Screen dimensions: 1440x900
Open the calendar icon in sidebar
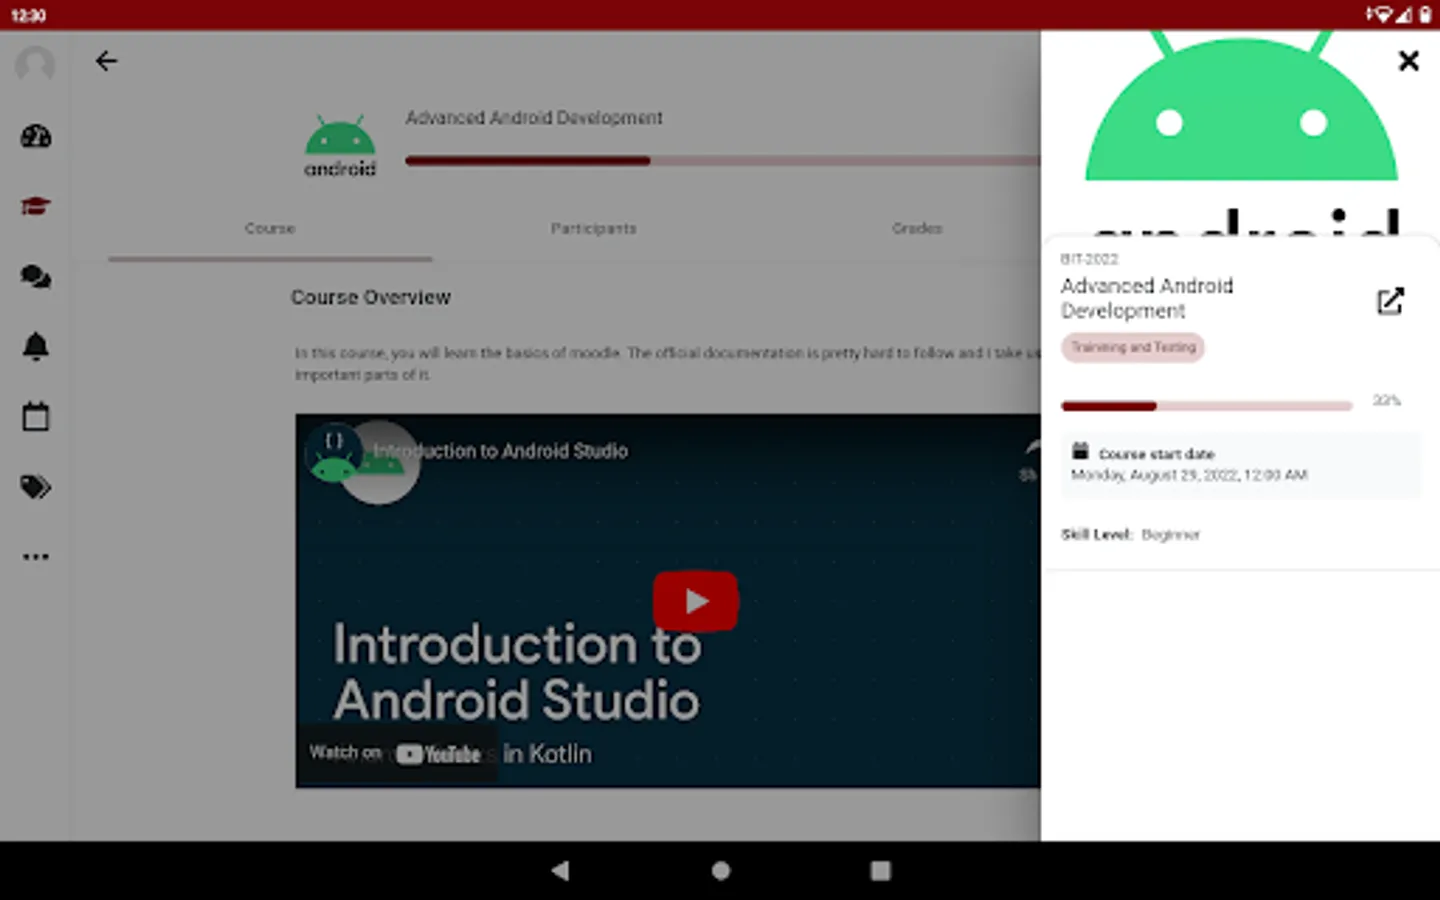click(36, 416)
